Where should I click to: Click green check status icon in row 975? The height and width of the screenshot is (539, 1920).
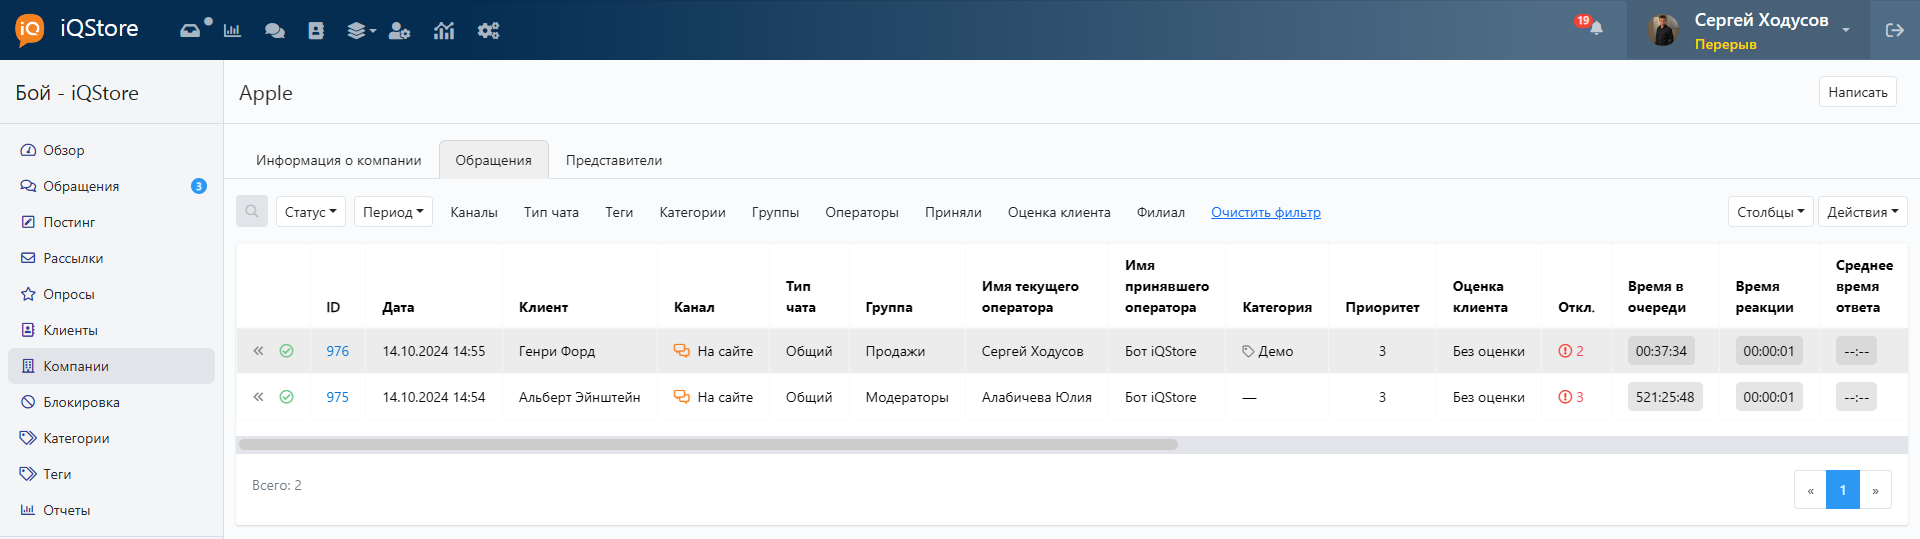286,397
